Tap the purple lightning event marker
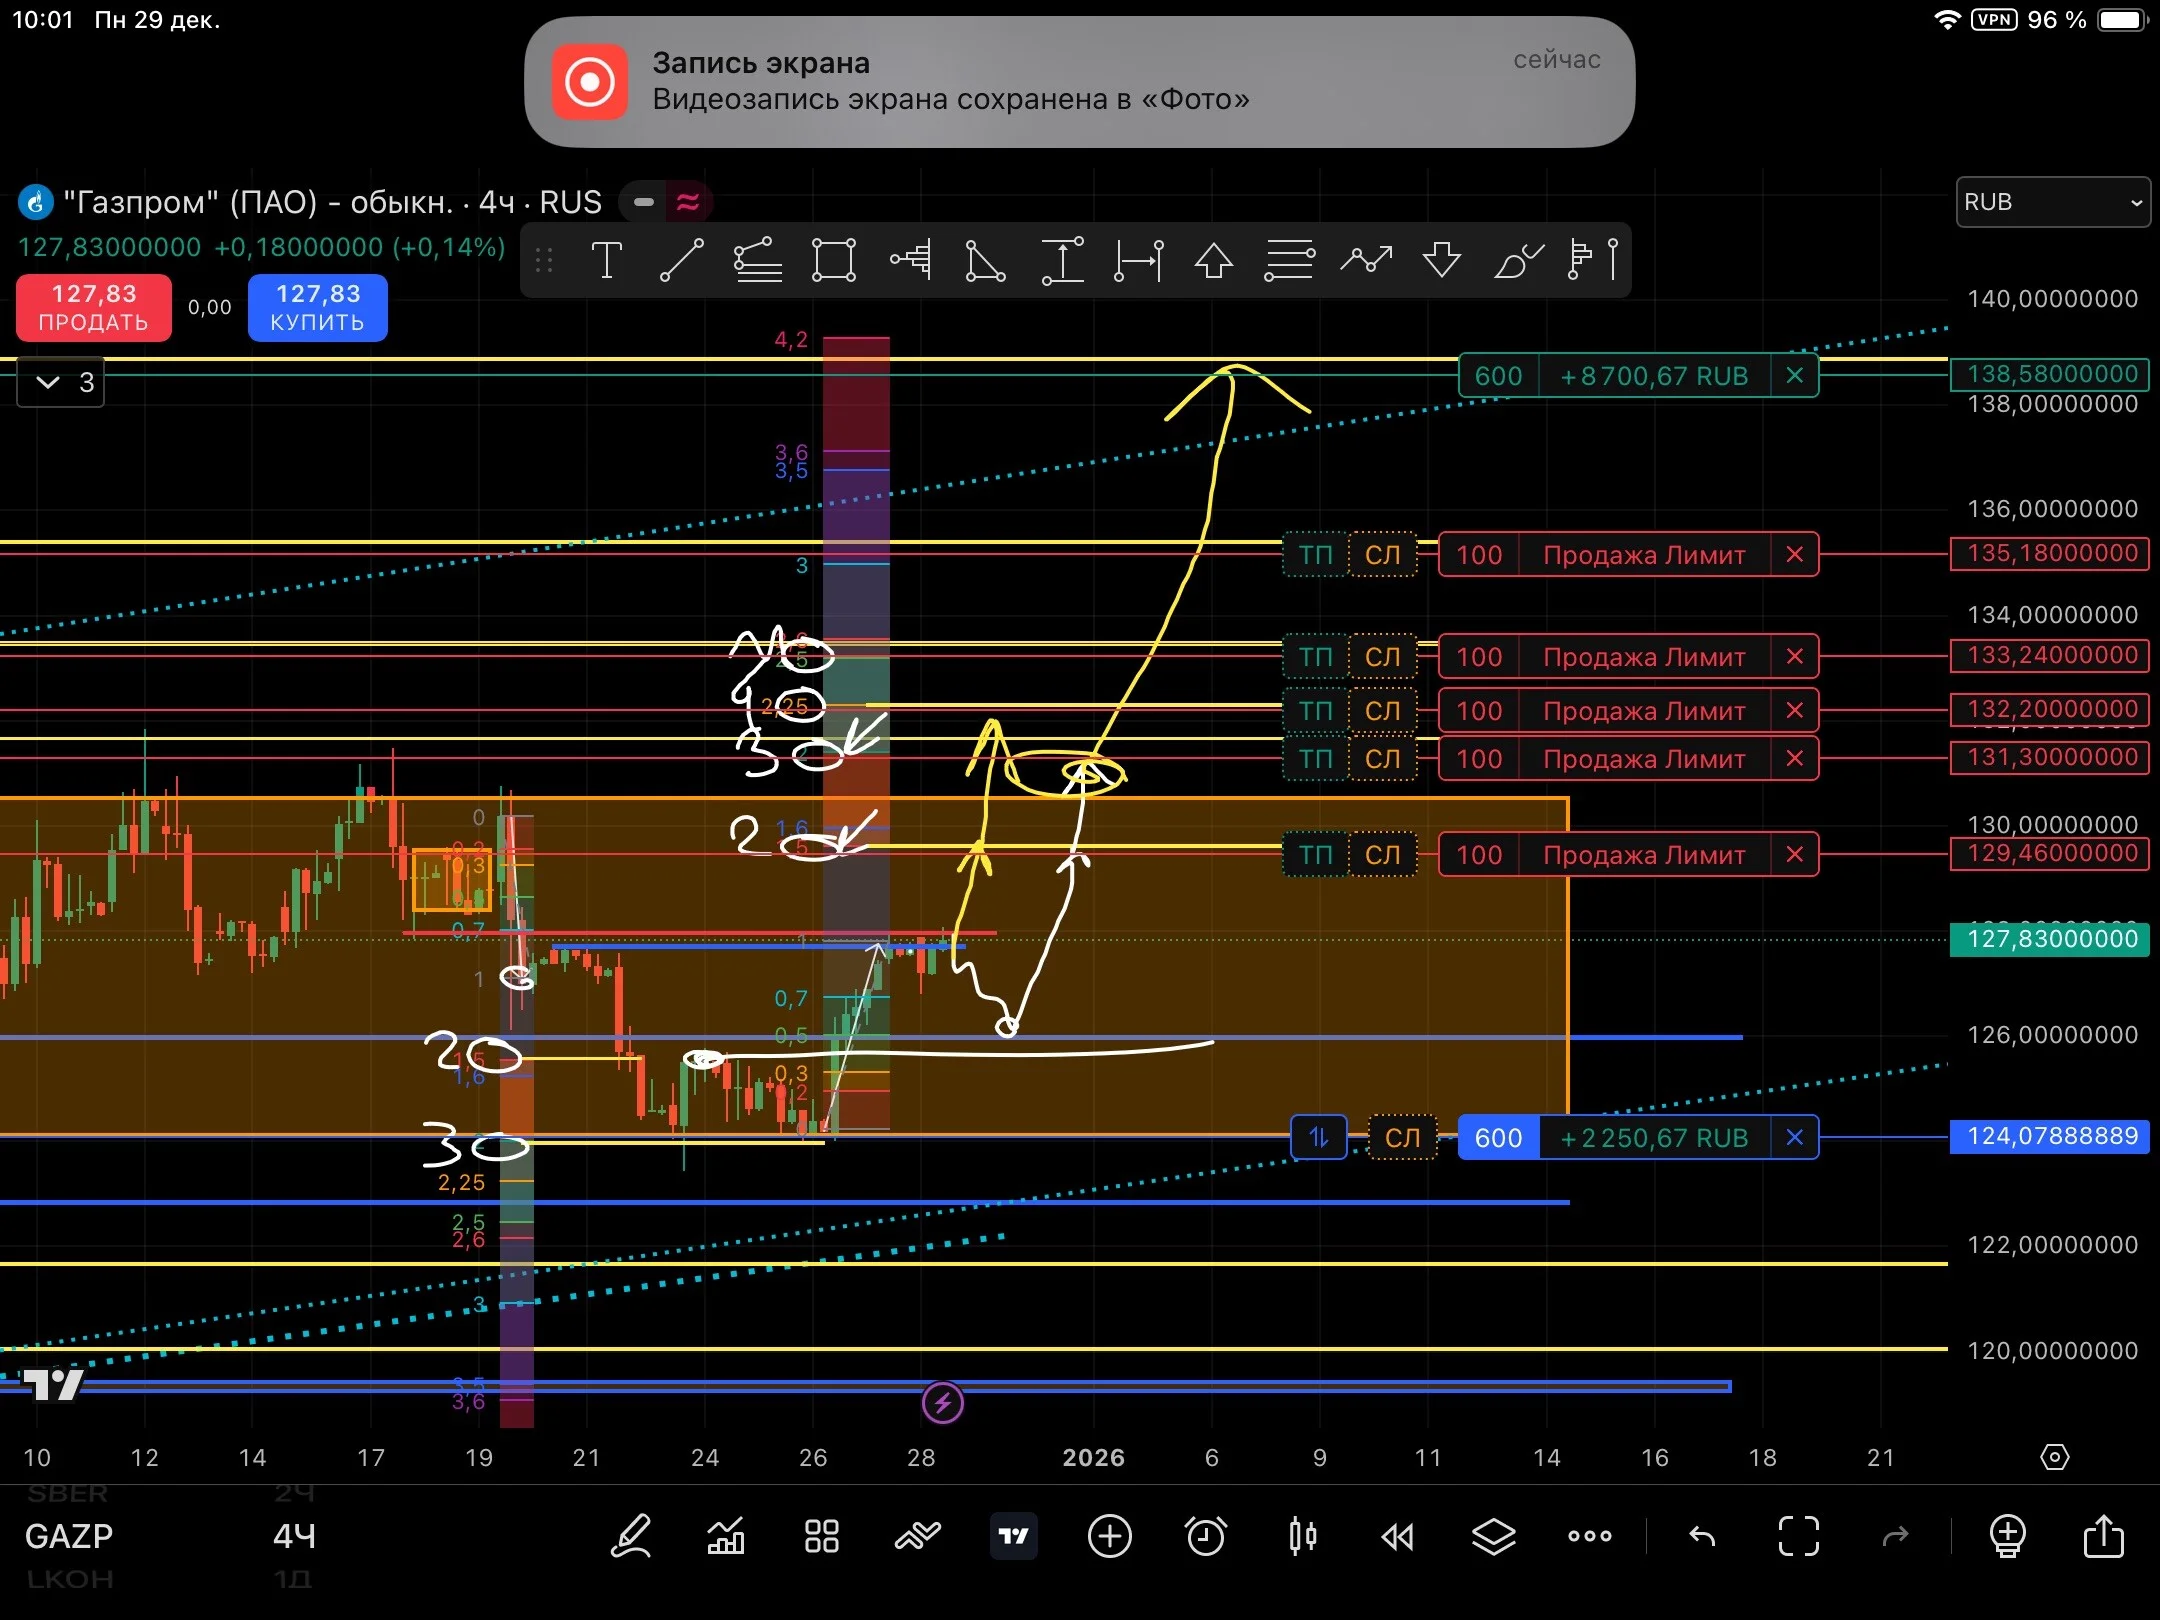2160x1620 pixels. coord(942,1403)
